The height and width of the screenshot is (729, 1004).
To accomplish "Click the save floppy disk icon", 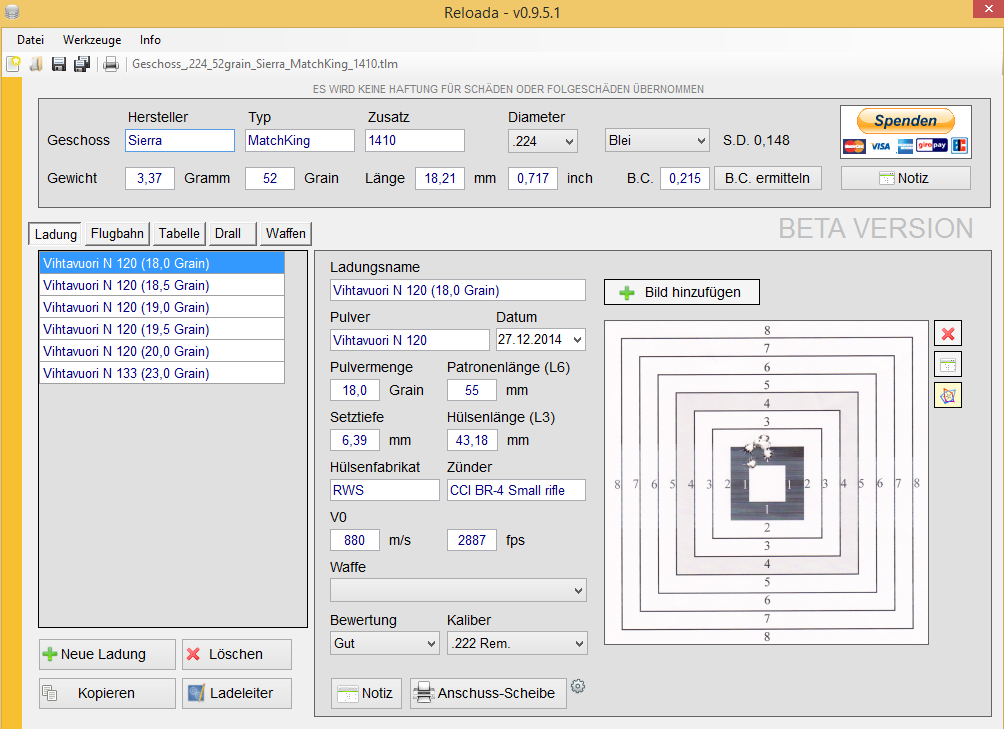I will 59,64.
